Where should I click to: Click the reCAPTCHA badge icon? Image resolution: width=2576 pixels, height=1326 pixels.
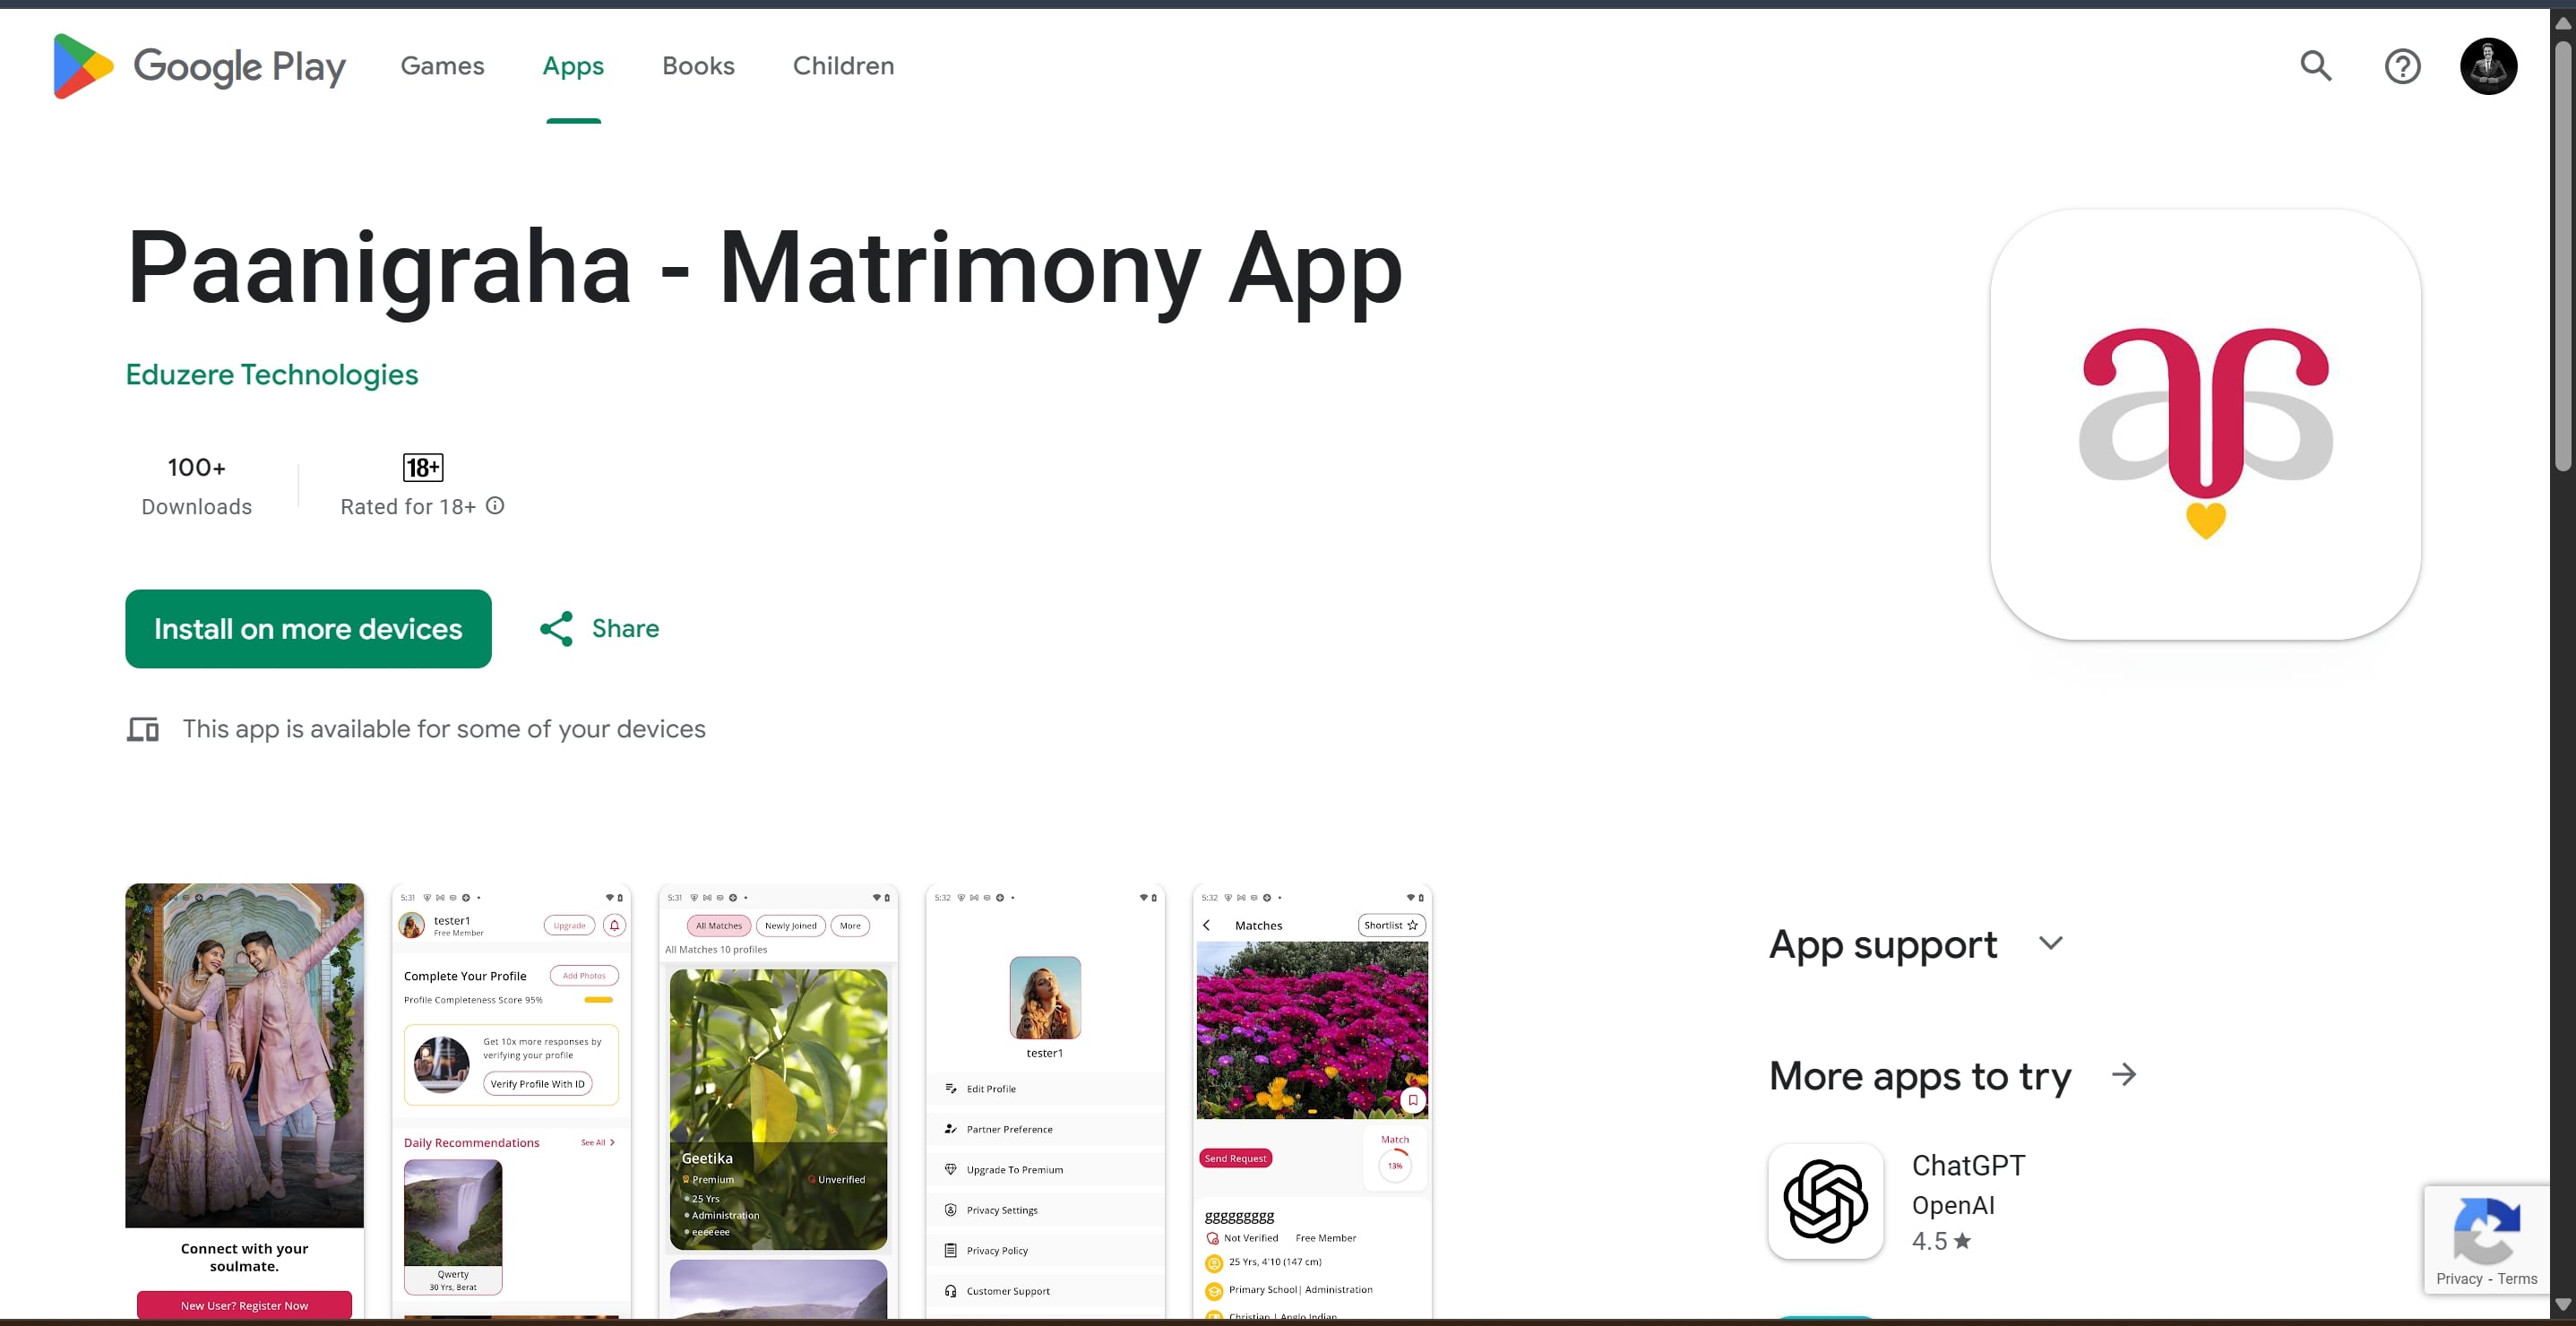[2486, 1232]
